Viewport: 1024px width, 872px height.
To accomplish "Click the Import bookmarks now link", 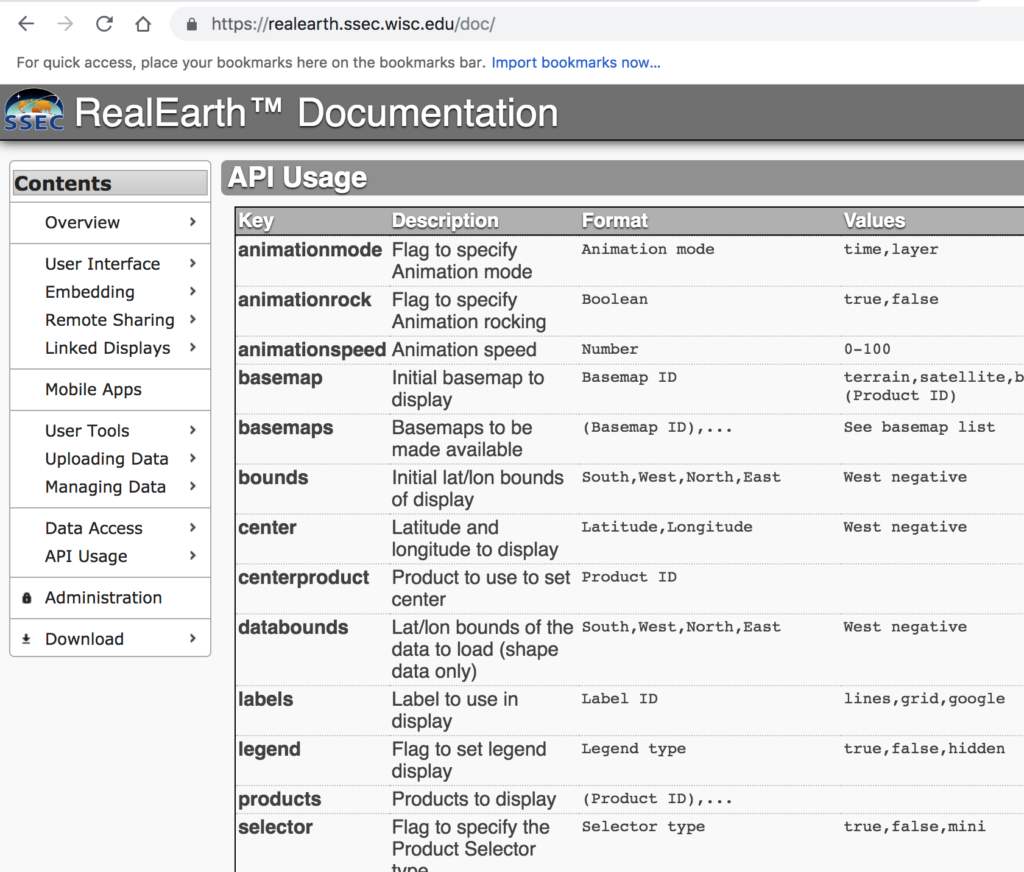I will point(576,62).
